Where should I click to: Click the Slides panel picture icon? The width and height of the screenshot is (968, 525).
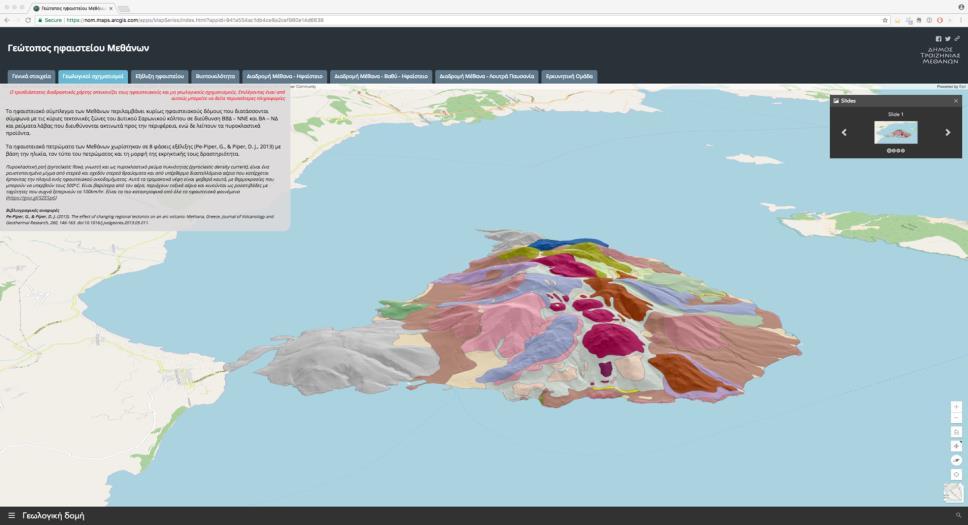(x=836, y=101)
